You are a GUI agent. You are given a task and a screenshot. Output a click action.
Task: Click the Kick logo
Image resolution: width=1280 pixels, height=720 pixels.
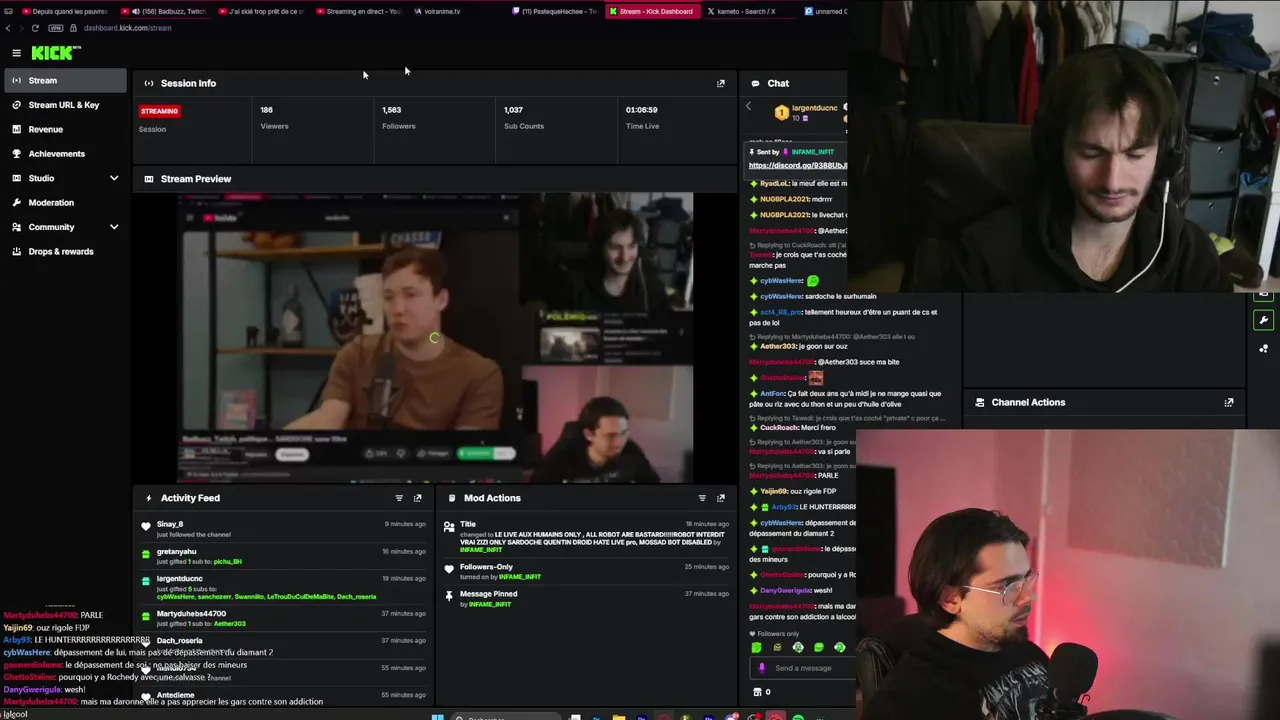click(56, 53)
